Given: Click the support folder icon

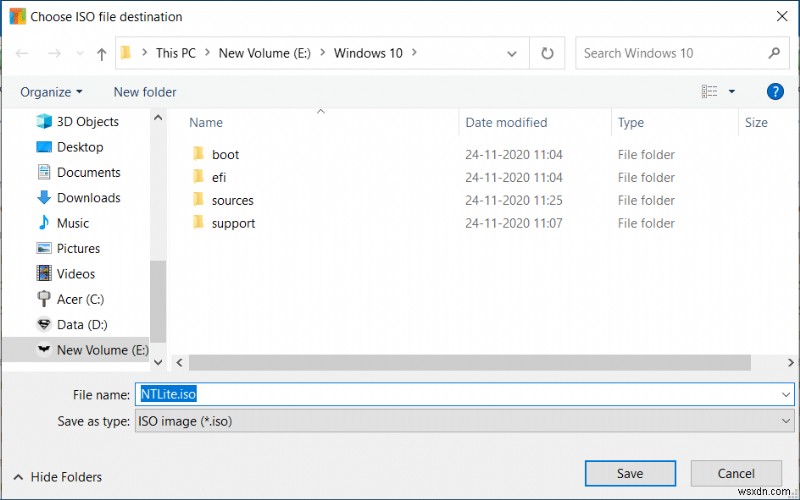Looking at the screenshot, I should (198, 222).
